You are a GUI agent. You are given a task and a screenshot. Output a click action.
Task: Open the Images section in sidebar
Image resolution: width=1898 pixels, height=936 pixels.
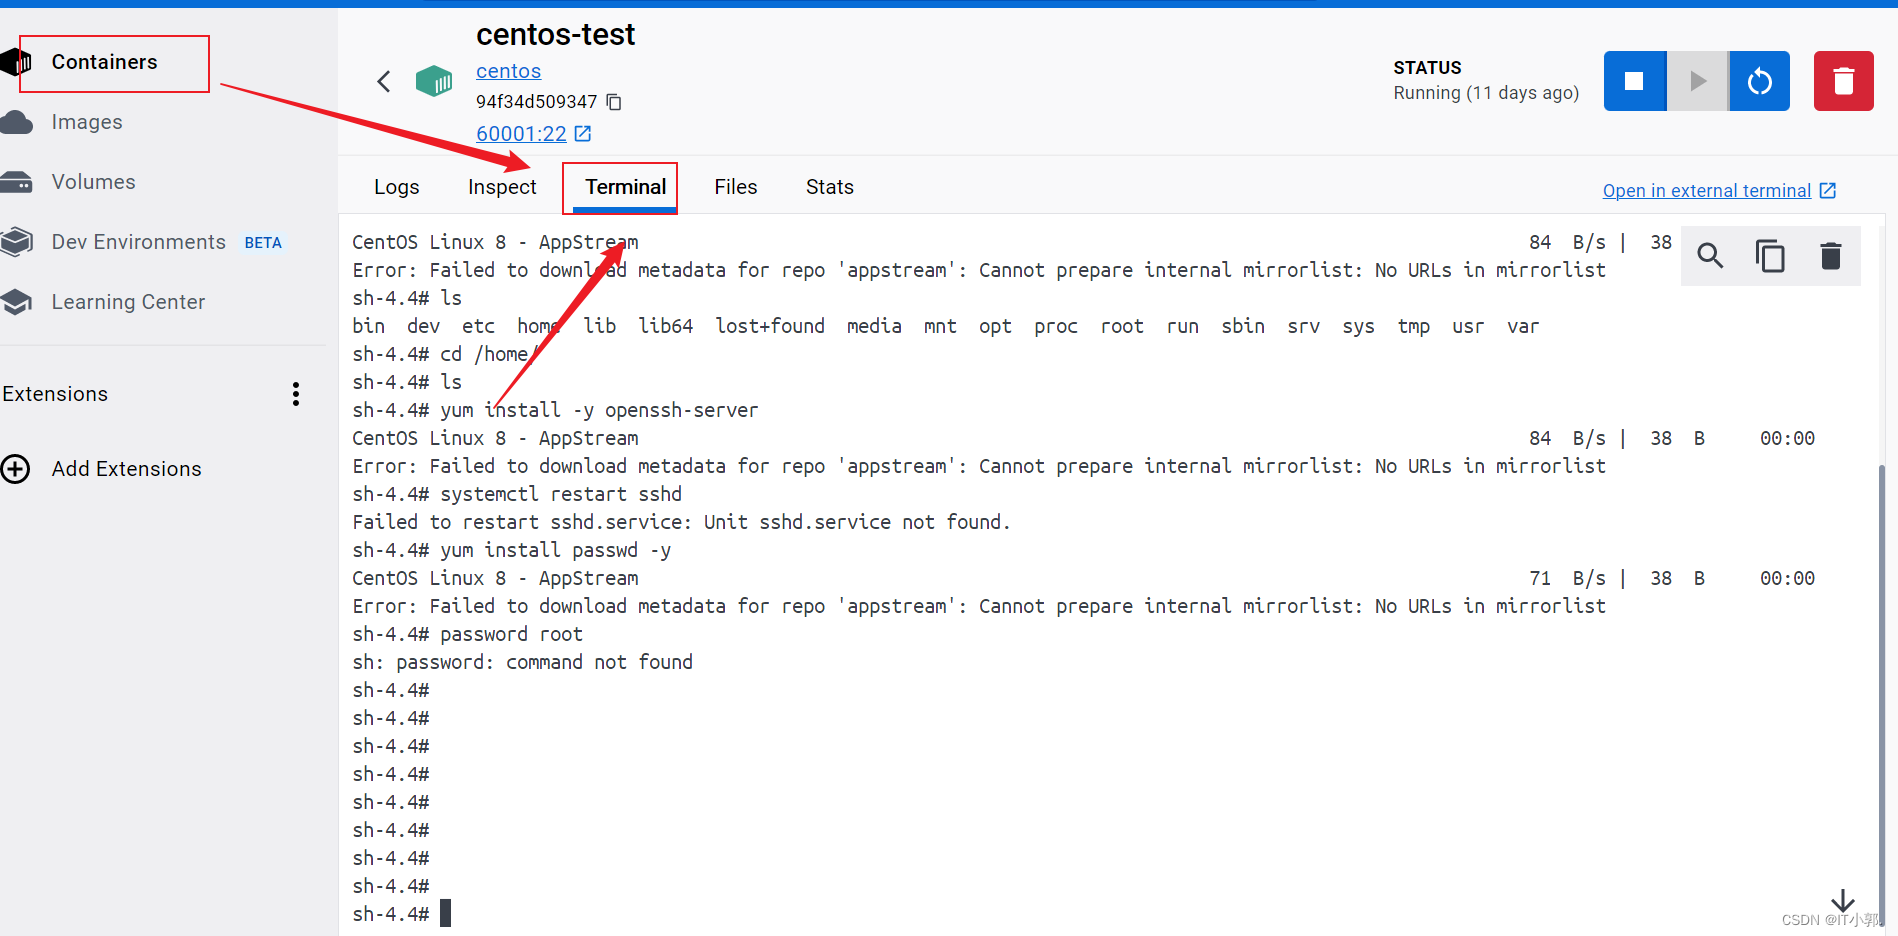click(87, 122)
